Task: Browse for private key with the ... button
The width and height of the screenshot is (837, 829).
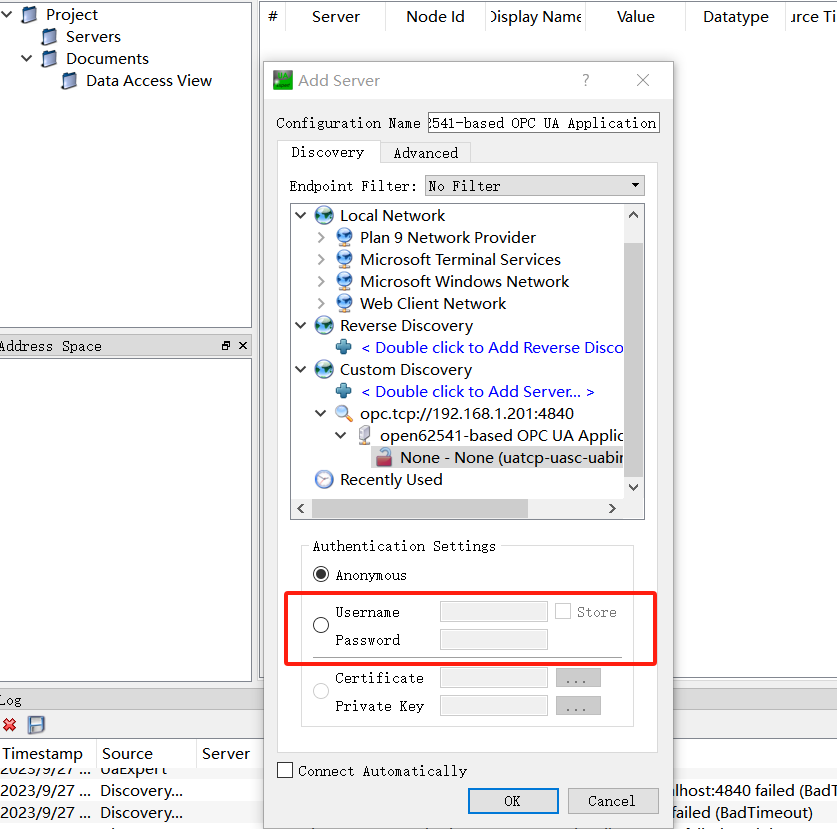Action: click(x=578, y=706)
